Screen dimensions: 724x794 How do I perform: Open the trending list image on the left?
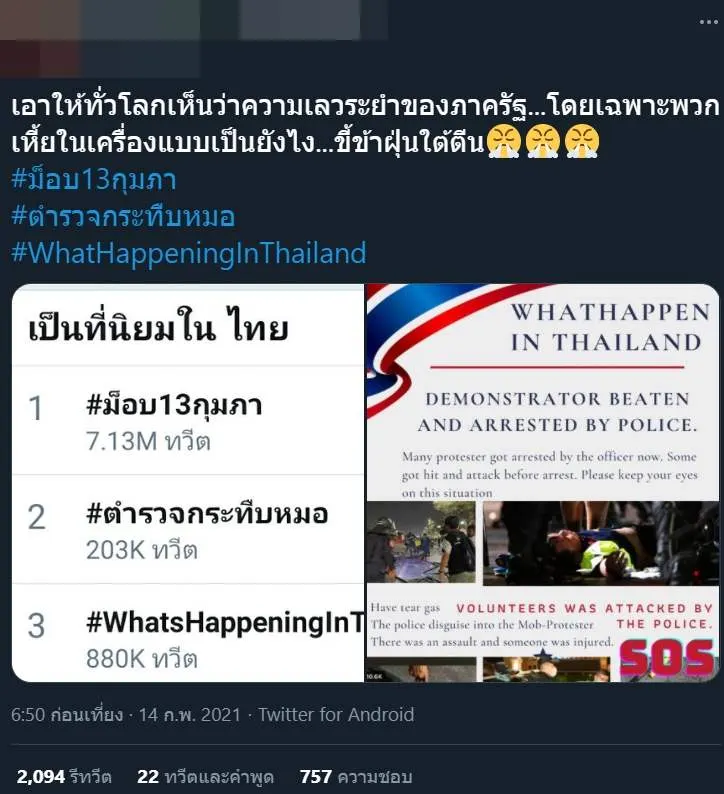coord(188,483)
